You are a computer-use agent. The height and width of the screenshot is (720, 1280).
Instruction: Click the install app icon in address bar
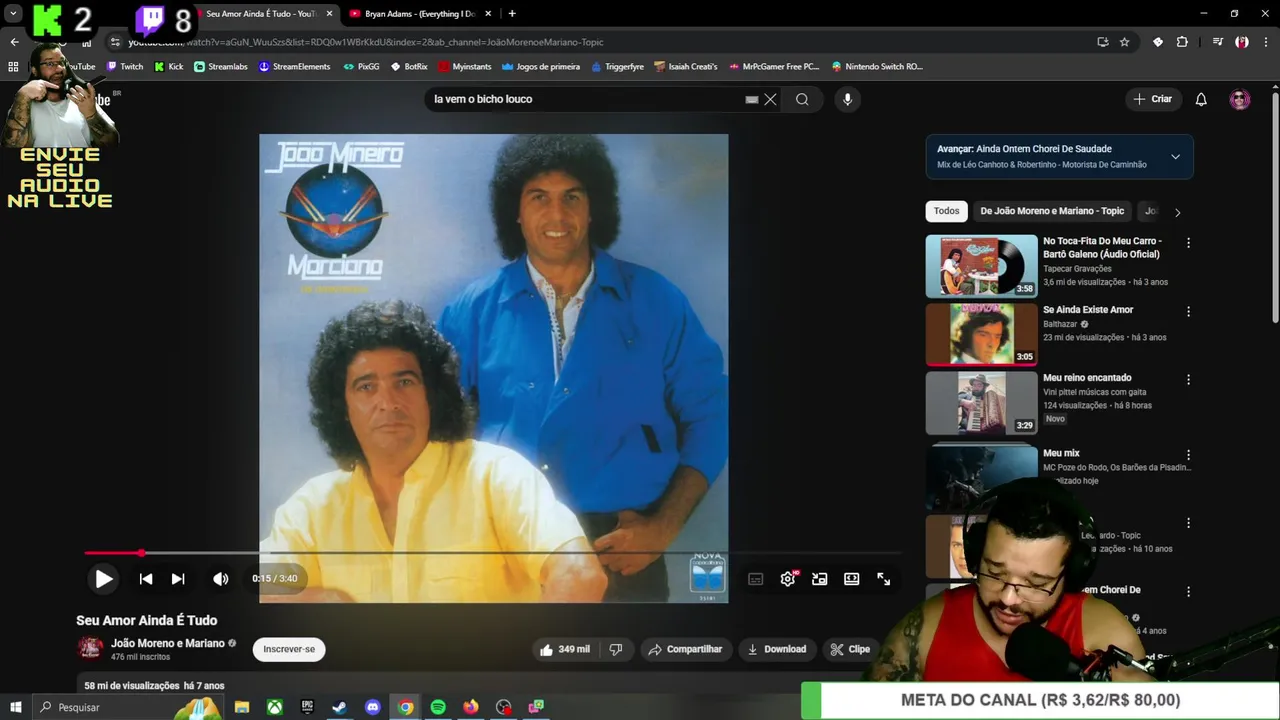click(x=1102, y=42)
